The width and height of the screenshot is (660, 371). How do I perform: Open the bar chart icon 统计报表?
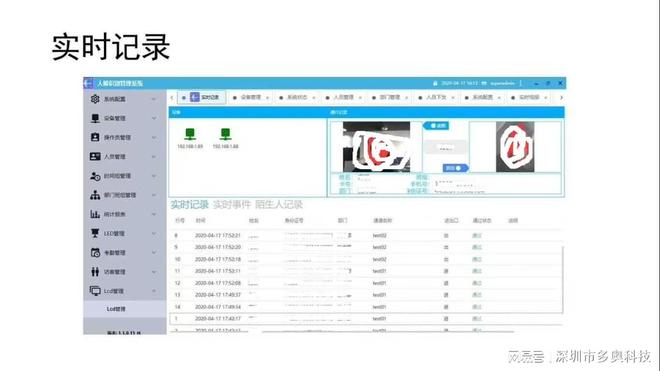(x=95, y=214)
